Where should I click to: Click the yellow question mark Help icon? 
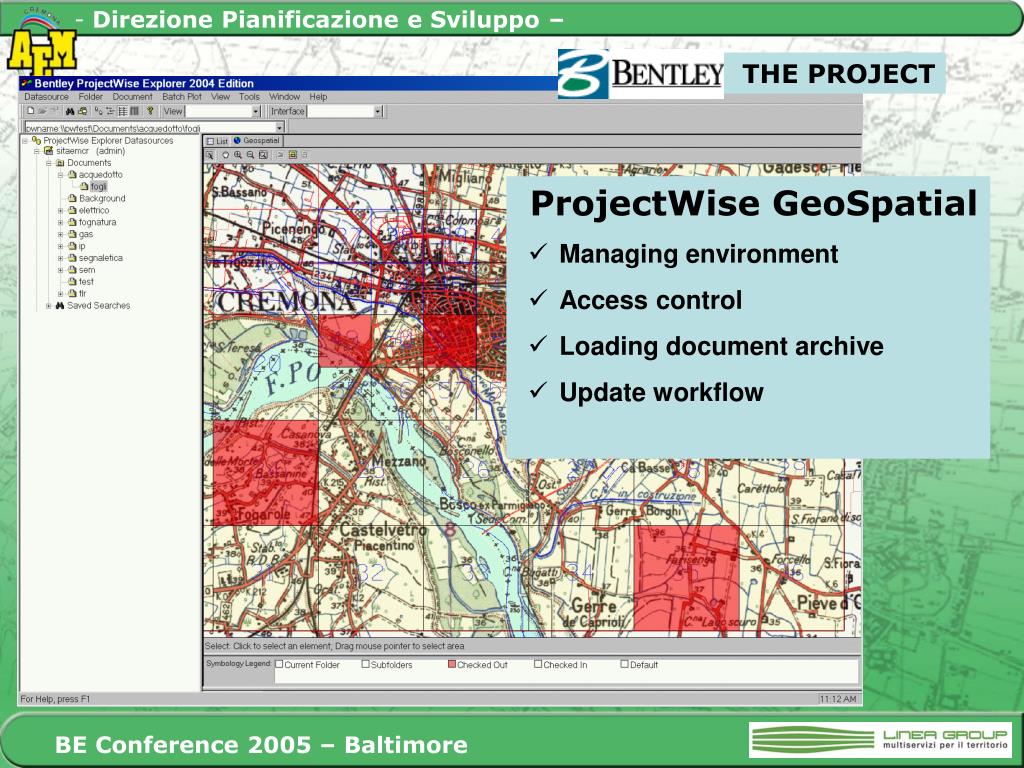pyautogui.click(x=150, y=111)
